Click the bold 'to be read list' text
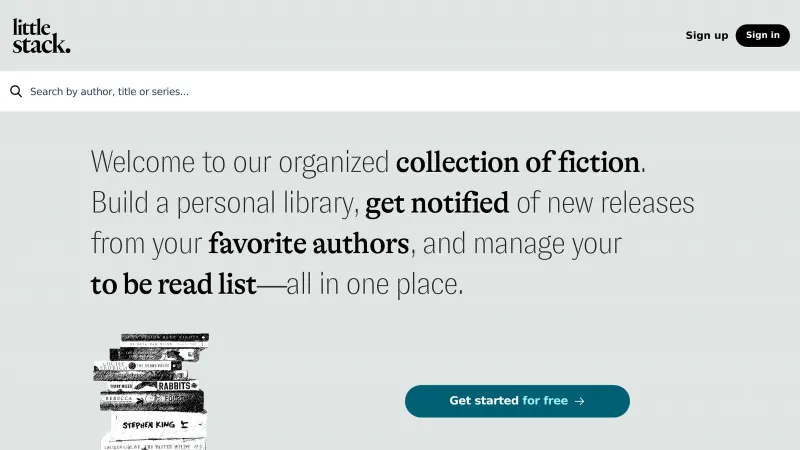The height and width of the screenshot is (450, 800). (x=173, y=285)
